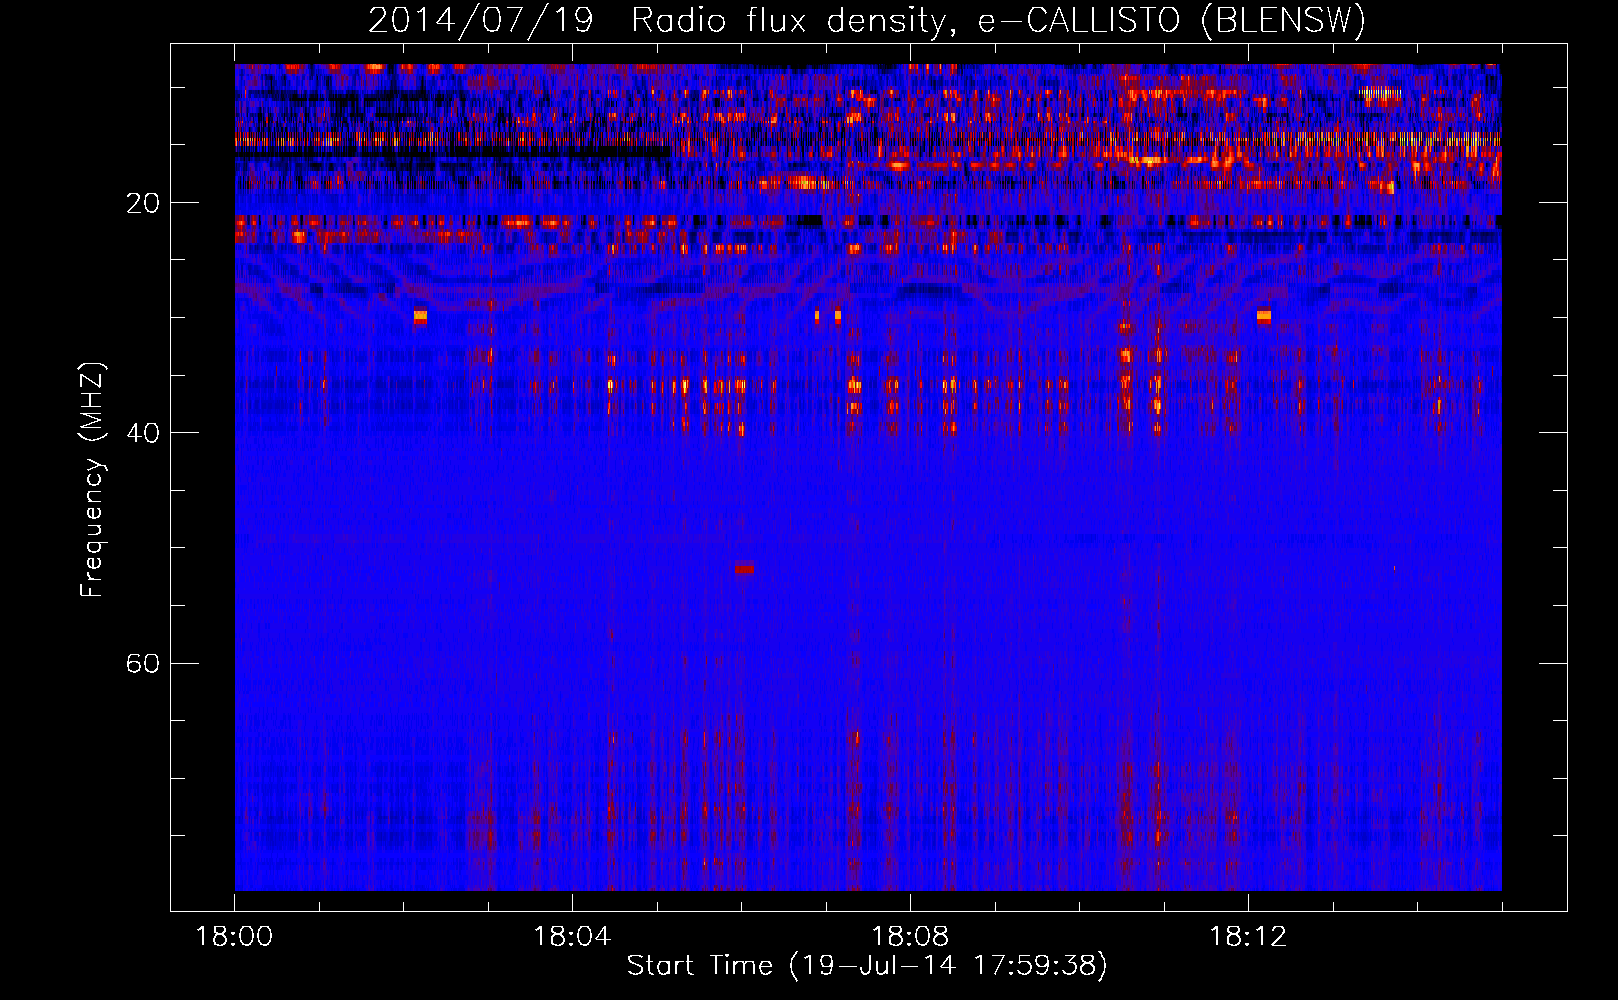The height and width of the screenshot is (1000, 1618).
Task: Click the '20' frequency axis label
Action: pos(143,203)
